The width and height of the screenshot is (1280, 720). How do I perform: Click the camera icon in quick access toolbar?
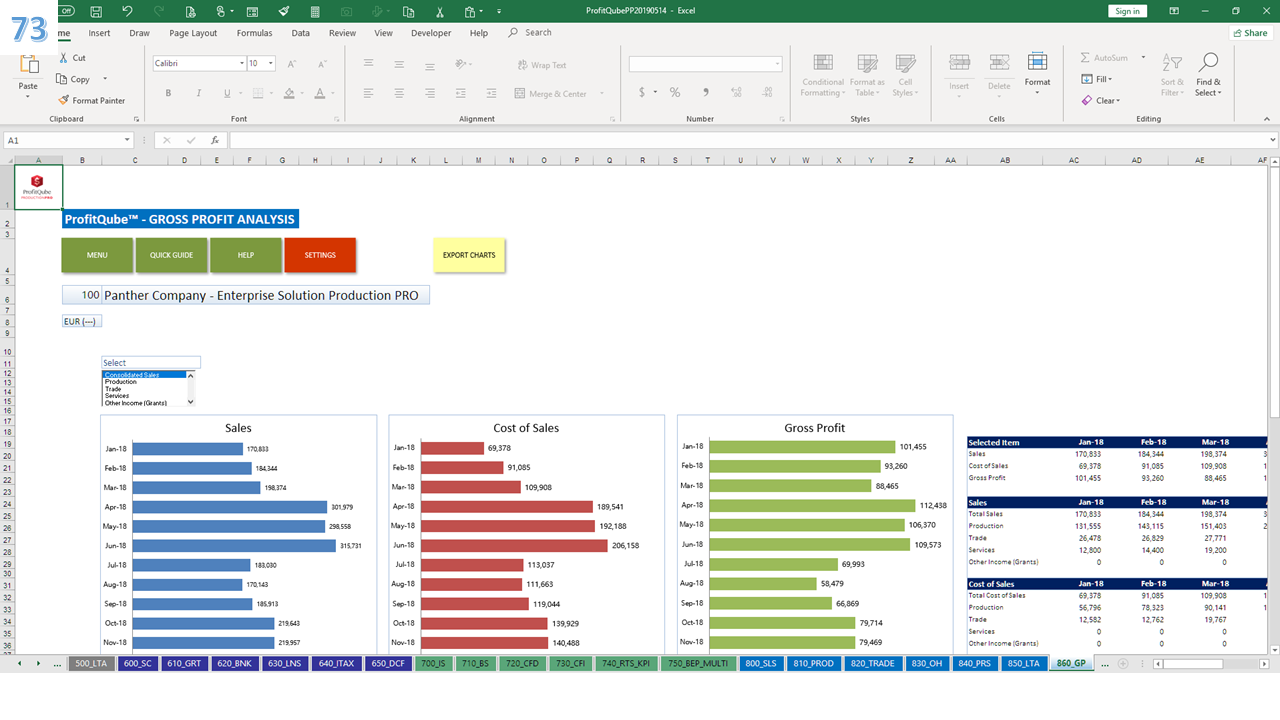(346, 11)
